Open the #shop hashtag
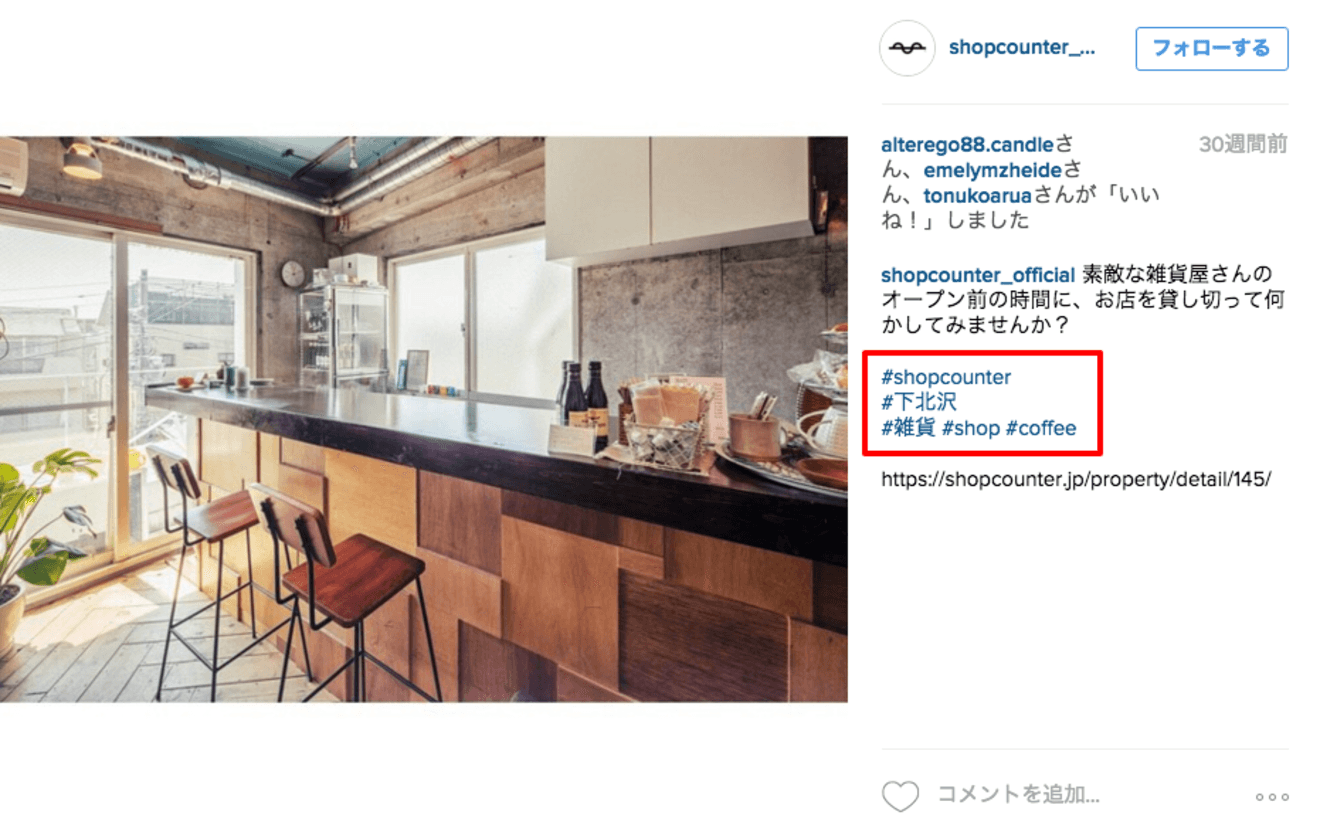 point(971,429)
